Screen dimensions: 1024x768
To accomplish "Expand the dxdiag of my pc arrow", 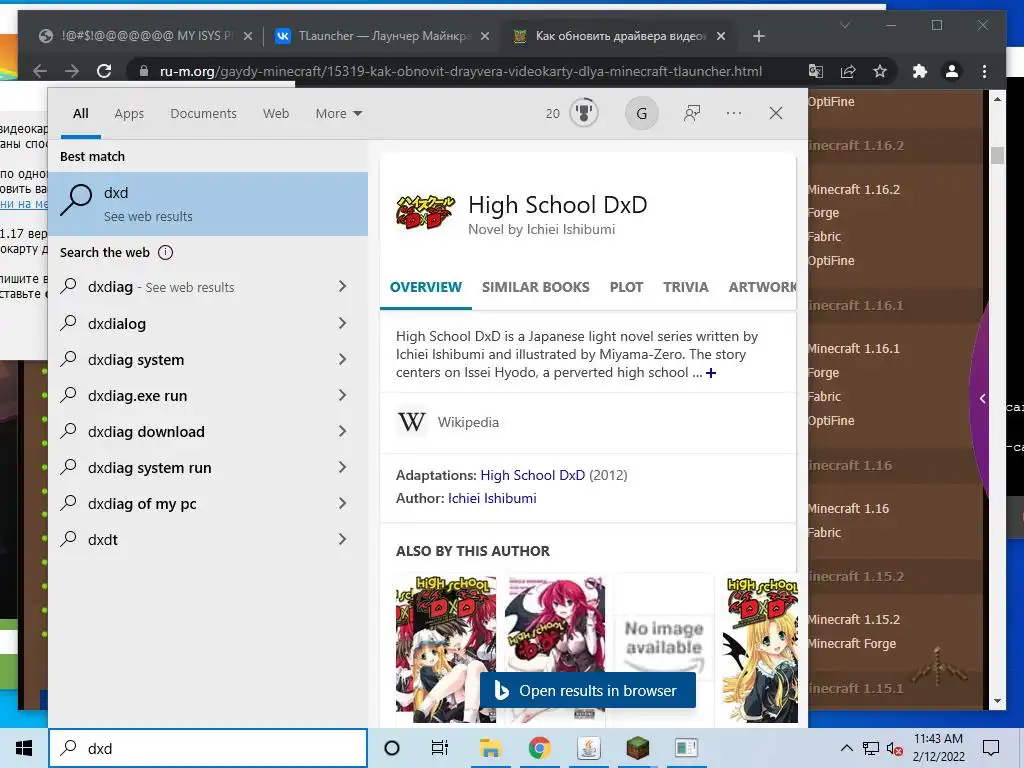I will click(342, 503).
